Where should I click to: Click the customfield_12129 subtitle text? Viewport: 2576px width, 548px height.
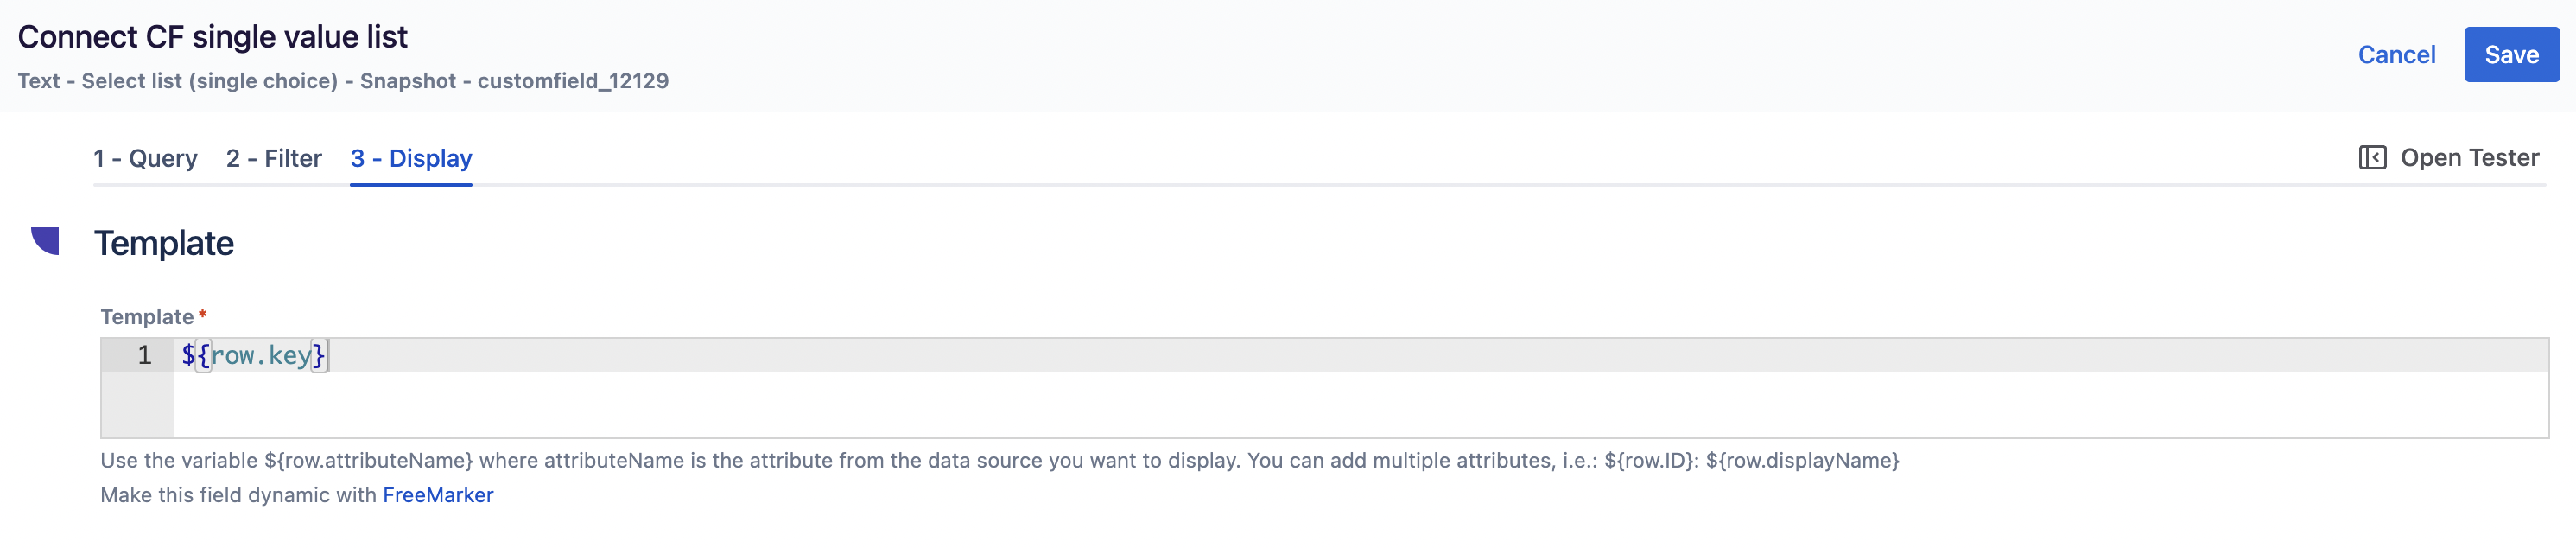point(573,81)
